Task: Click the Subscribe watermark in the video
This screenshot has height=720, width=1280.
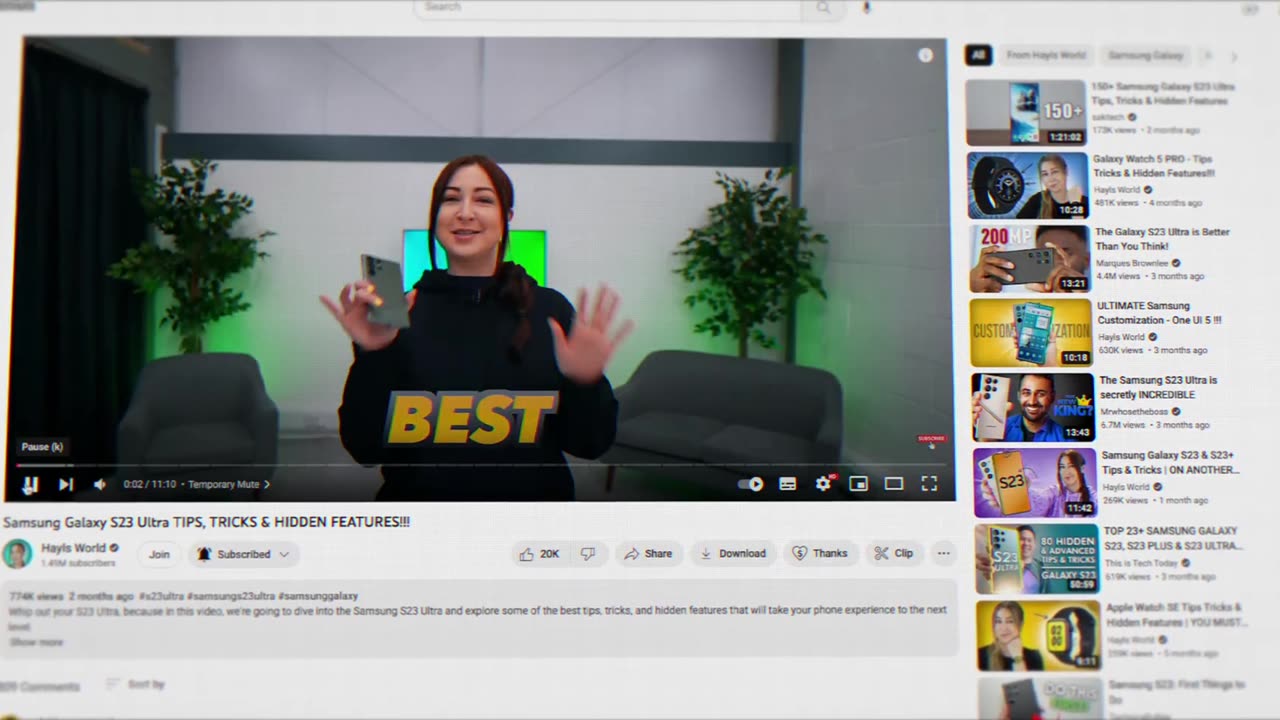Action: point(931,439)
